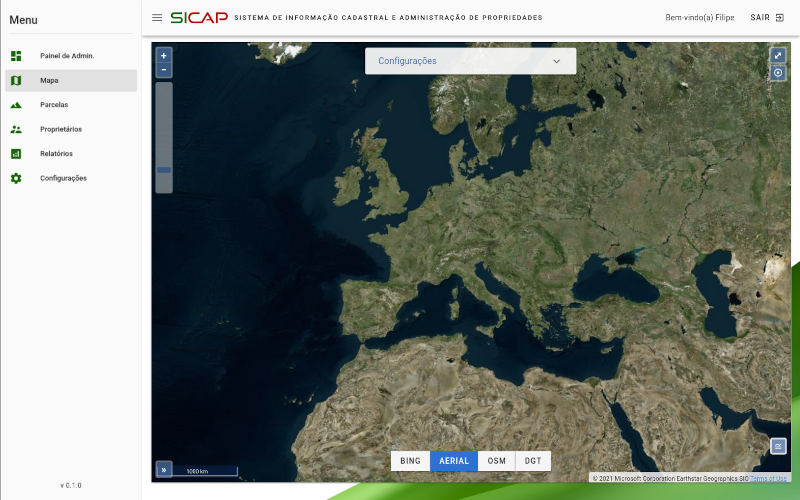The width and height of the screenshot is (800, 500).
Task: Click the Configurações chevron arrow
Action: 557,61
